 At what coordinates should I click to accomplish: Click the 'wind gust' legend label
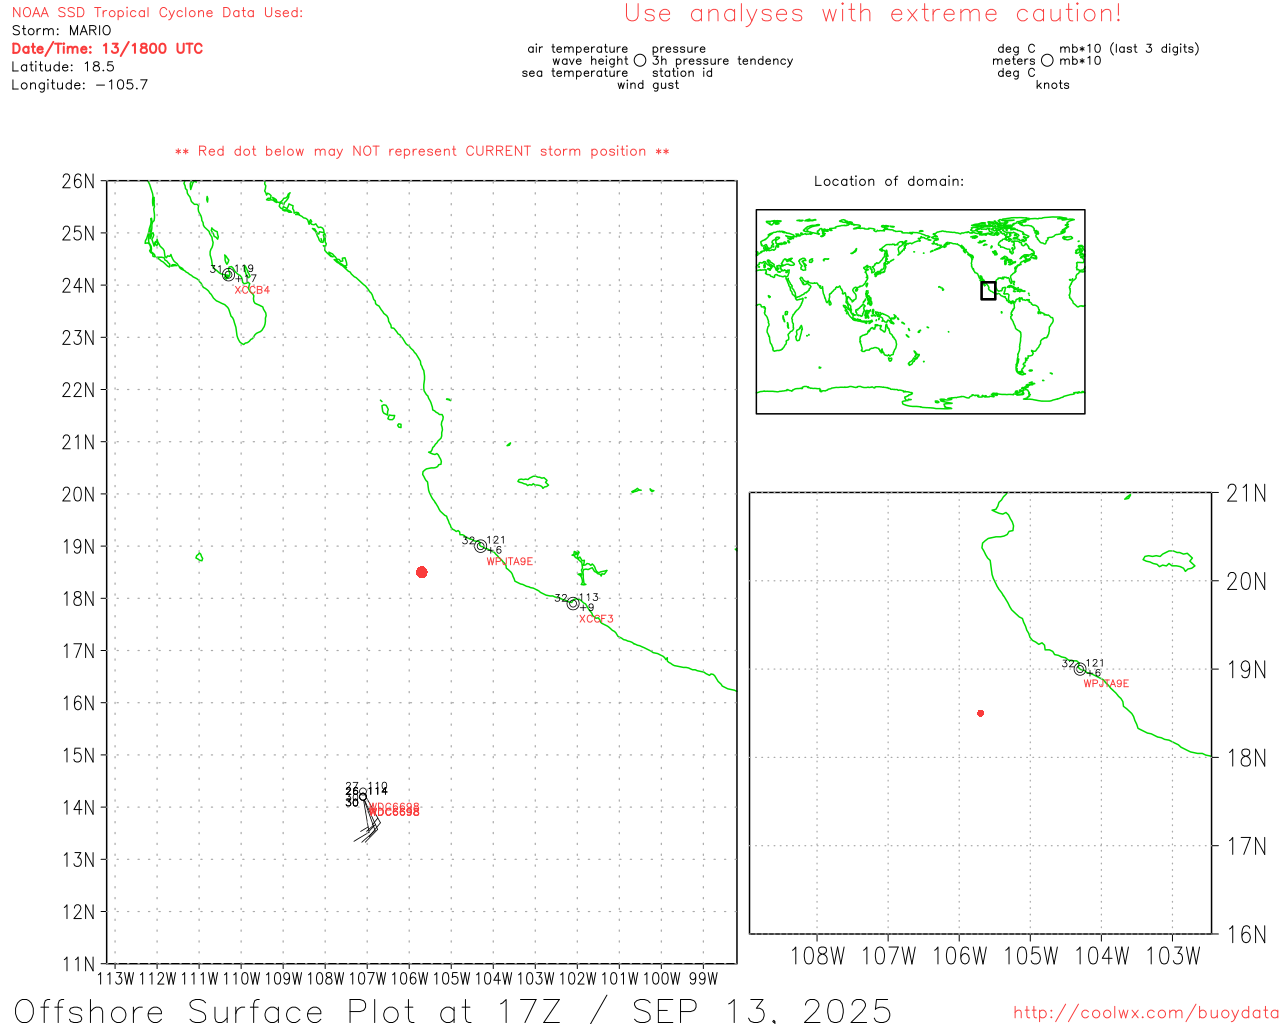point(648,85)
